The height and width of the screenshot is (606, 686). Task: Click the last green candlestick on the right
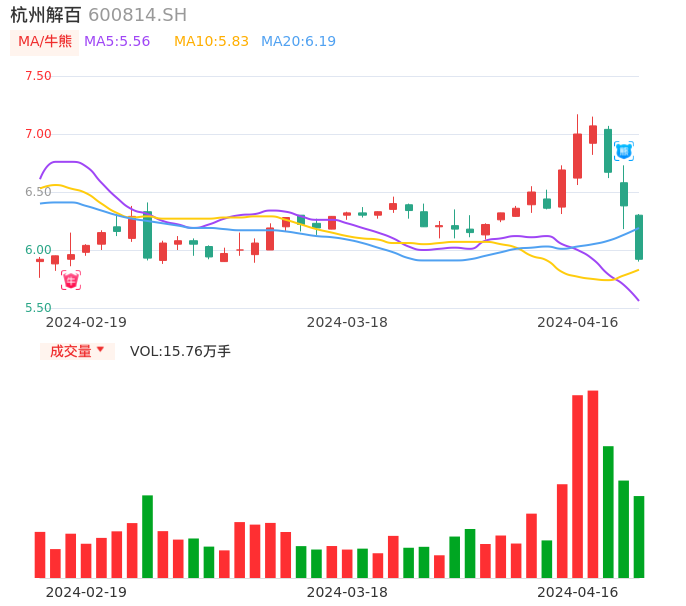click(x=639, y=238)
